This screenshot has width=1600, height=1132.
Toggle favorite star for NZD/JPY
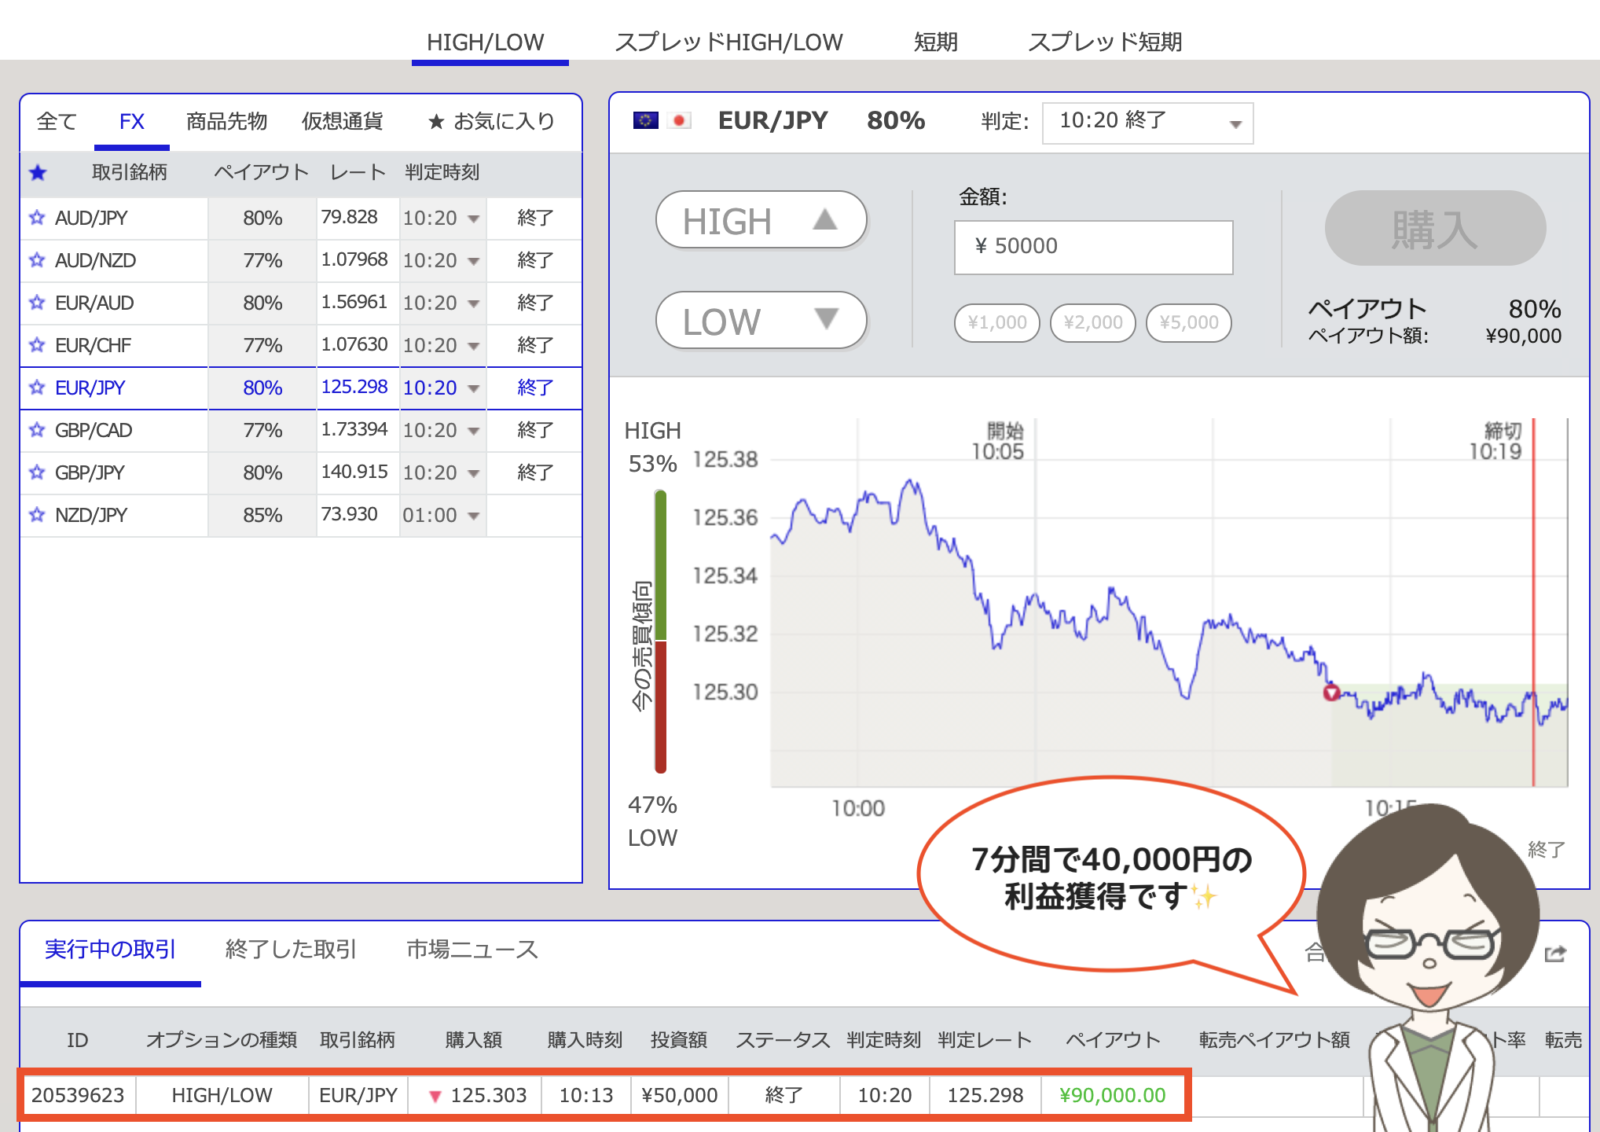click(x=37, y=515)
